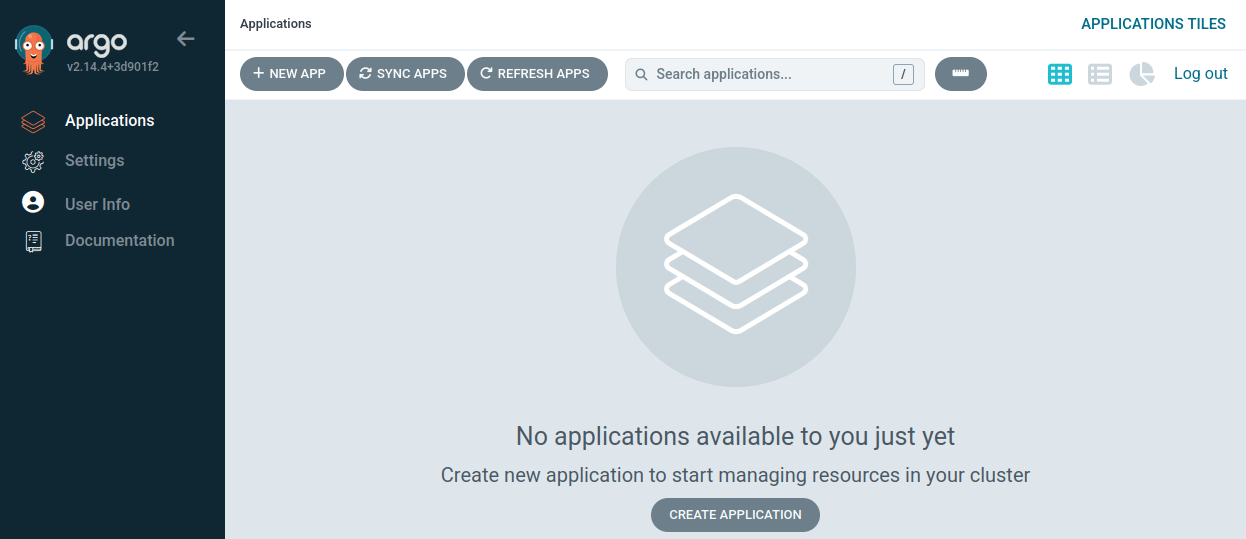The image size is (1246, 539).
Task: Click the APPLICATIONS TILES header text
Action: (1153, 24)
